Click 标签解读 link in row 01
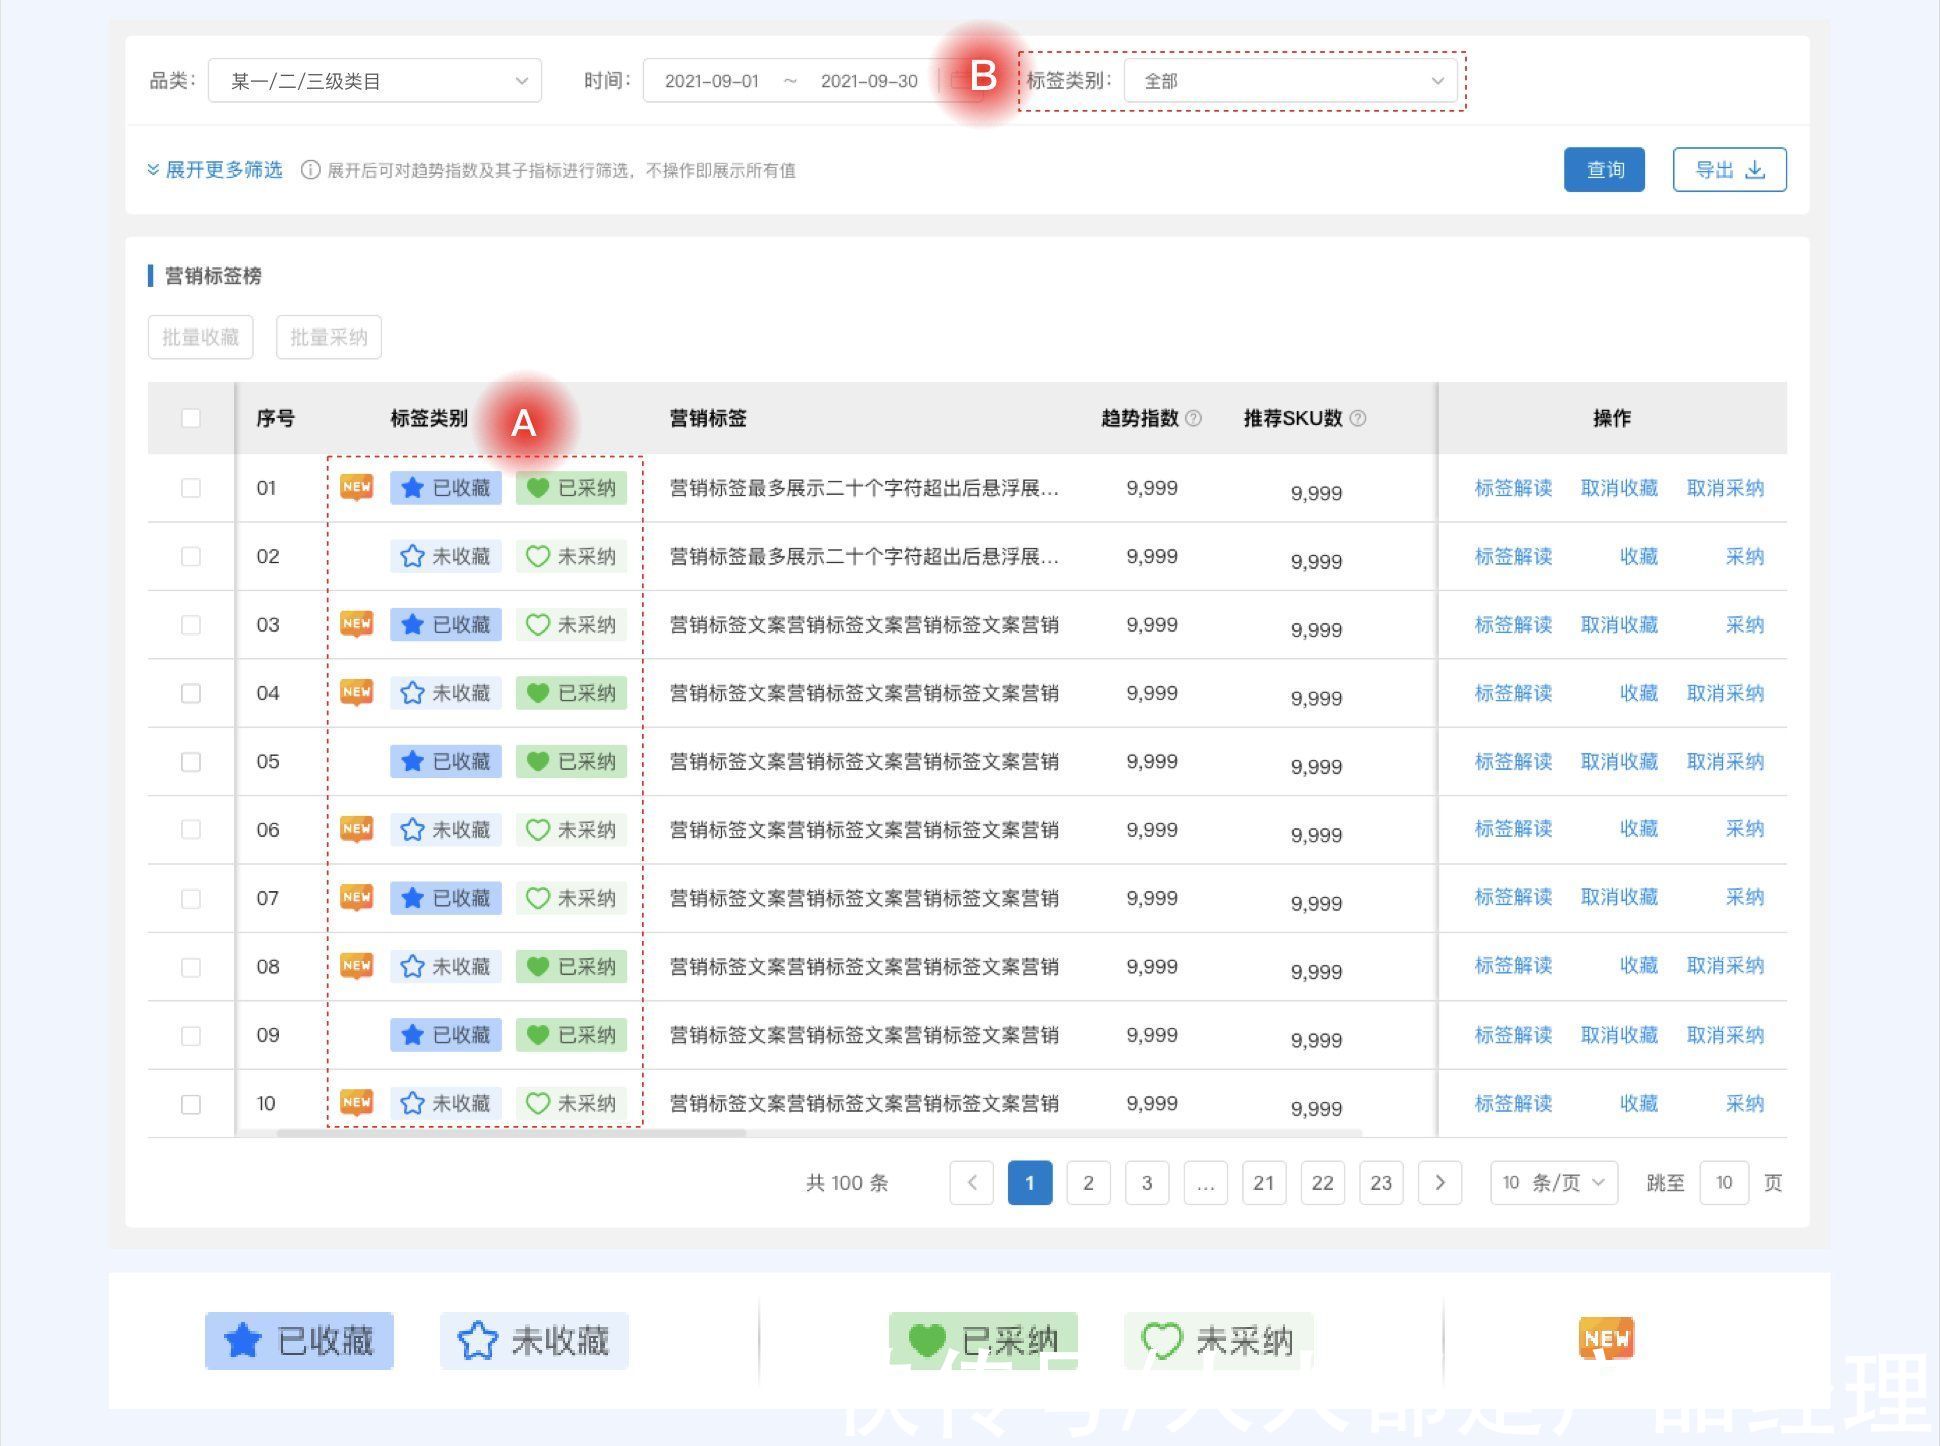The width and height of the screenshot is (1940, 1446). (1513, 488)
